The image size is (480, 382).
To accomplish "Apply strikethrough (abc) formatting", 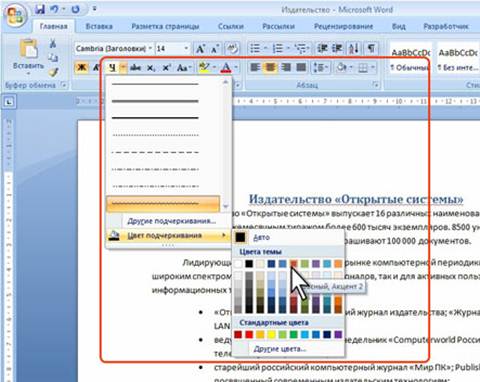I will [x=135, y=68].
